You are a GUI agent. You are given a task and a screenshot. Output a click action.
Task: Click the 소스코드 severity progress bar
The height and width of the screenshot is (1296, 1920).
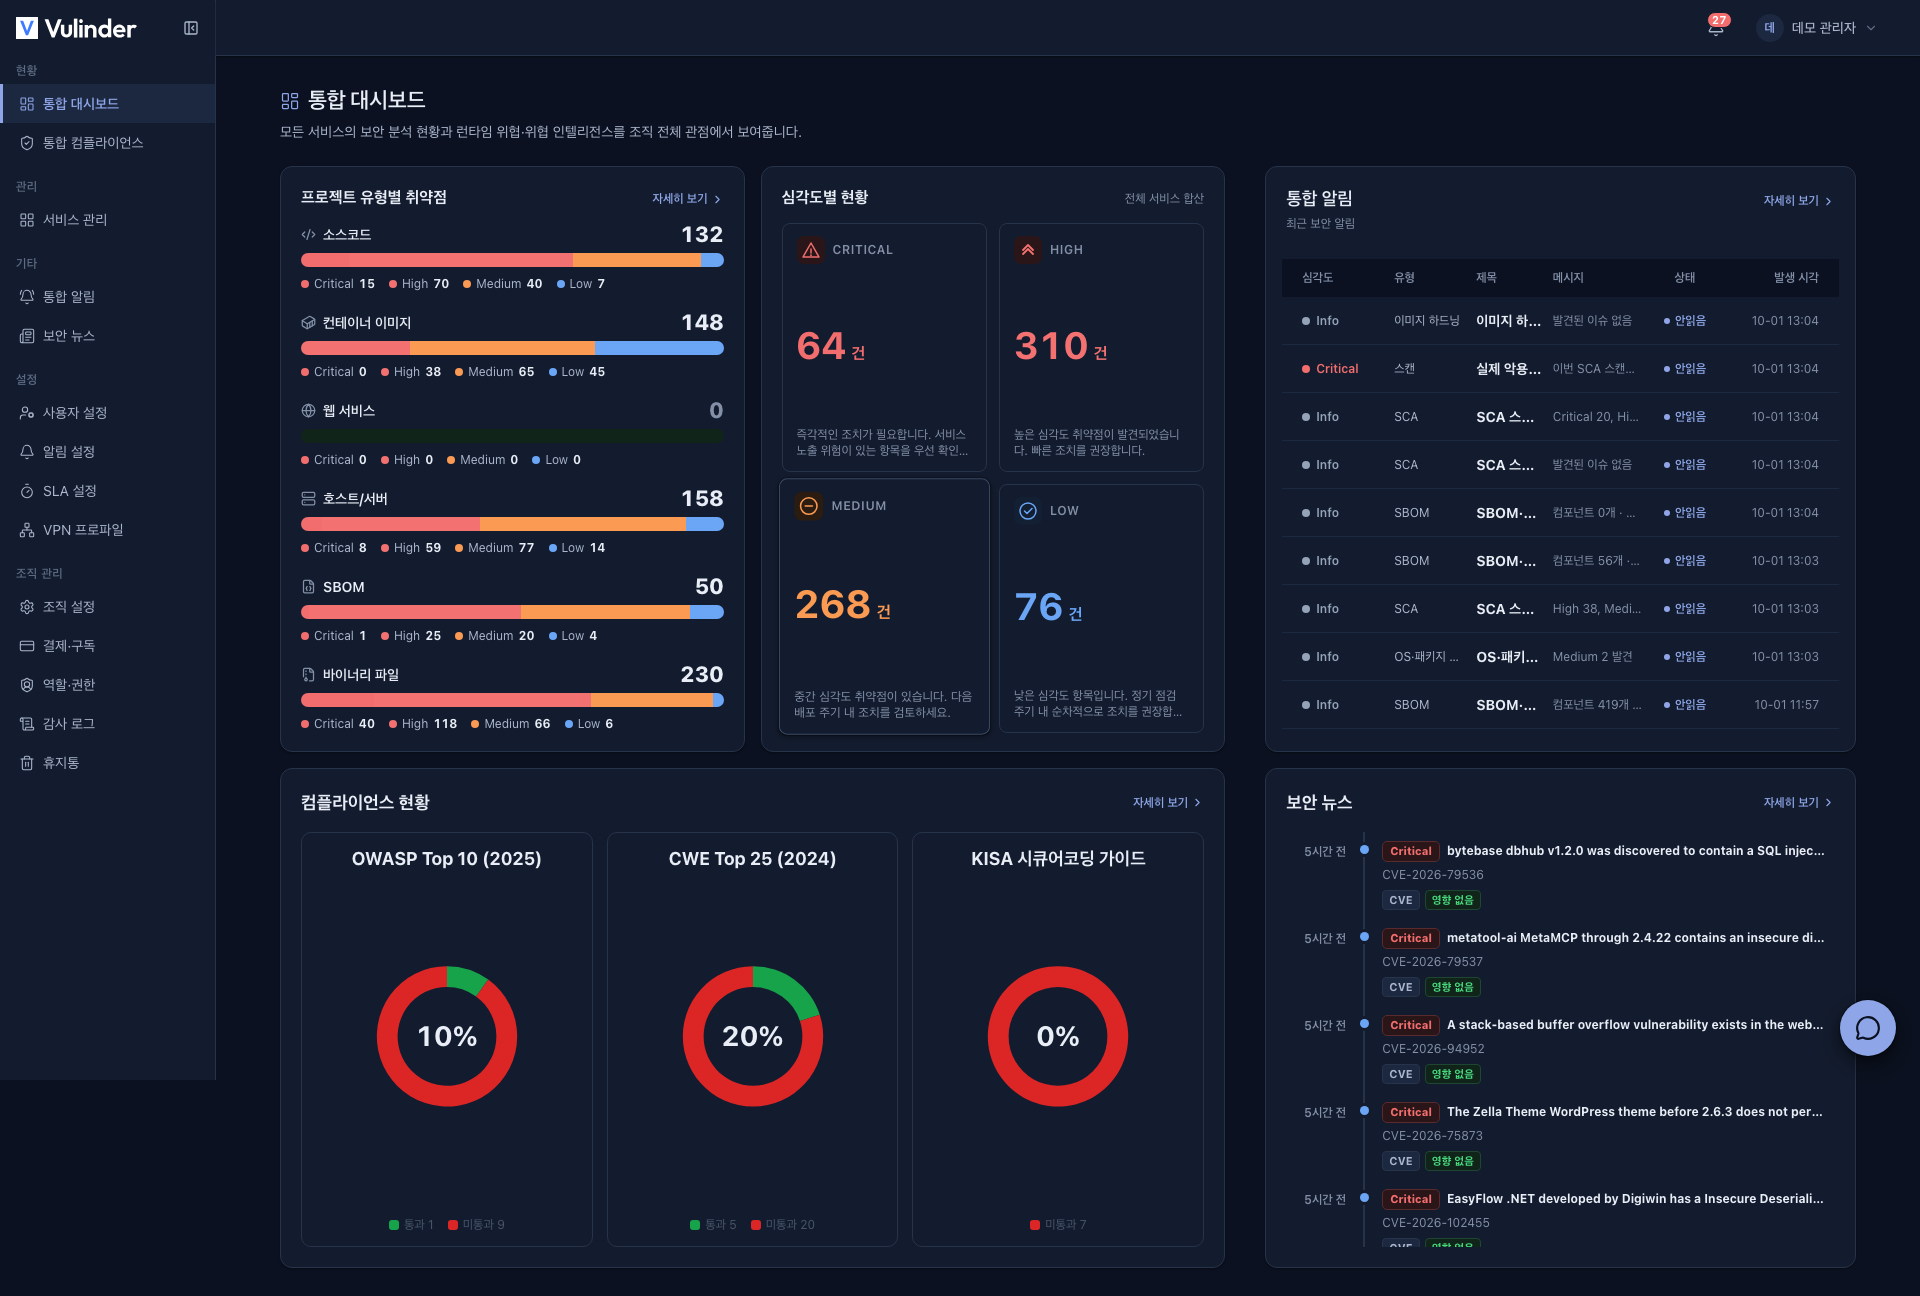point(512,260)
